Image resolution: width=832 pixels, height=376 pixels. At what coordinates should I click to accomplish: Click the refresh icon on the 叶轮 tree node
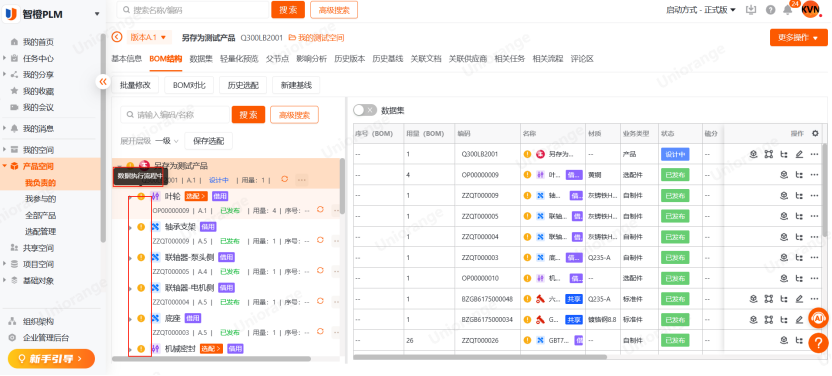coord(320,210)
